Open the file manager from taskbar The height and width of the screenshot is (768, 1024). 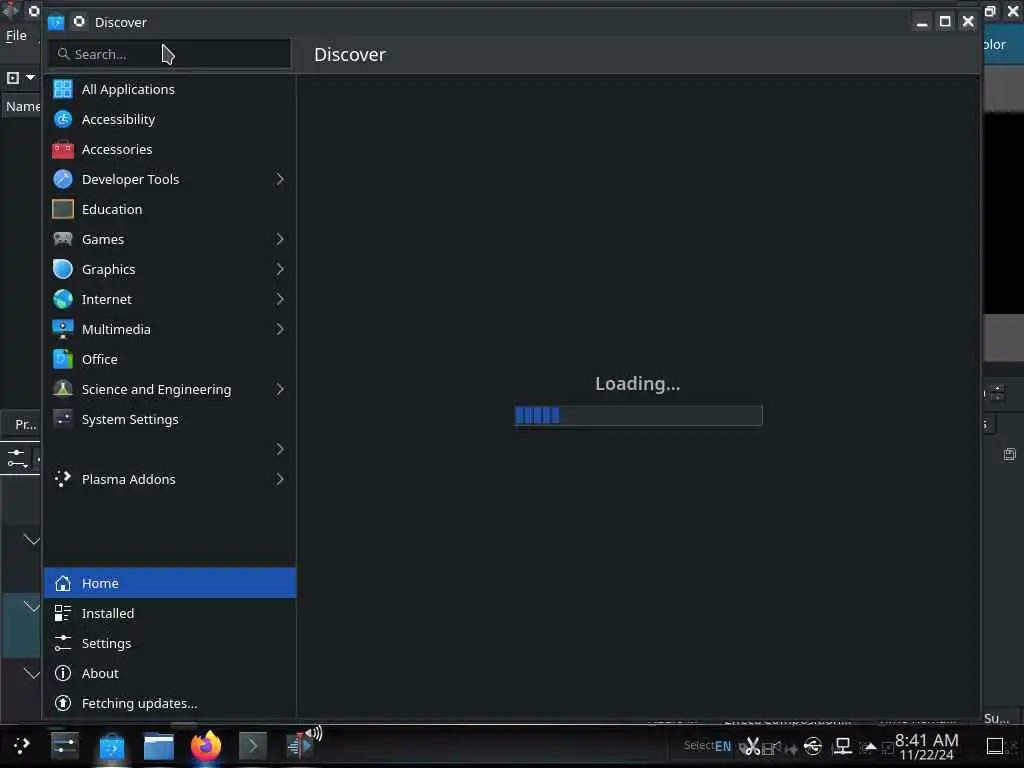159,746
